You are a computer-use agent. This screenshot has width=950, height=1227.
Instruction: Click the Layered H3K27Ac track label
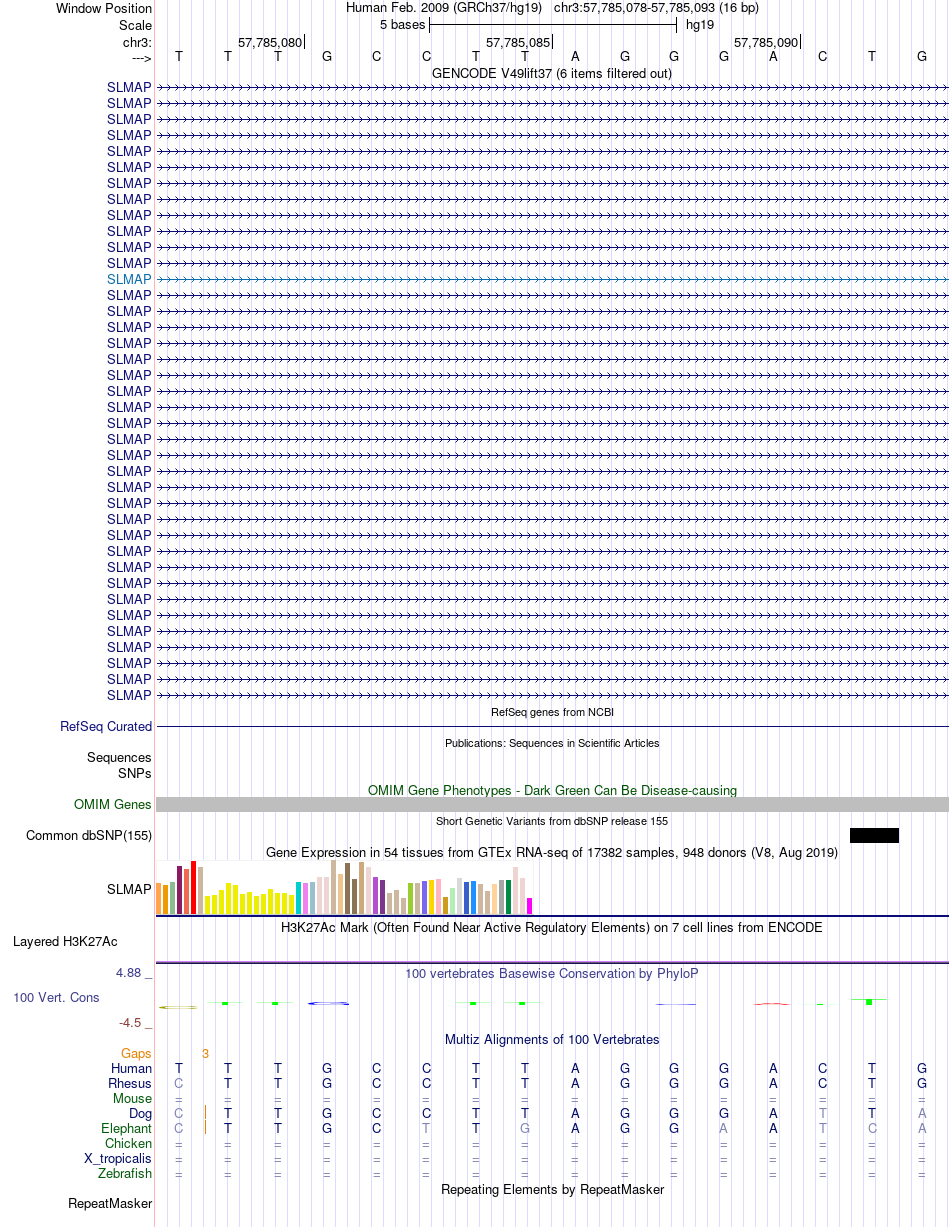65,941
